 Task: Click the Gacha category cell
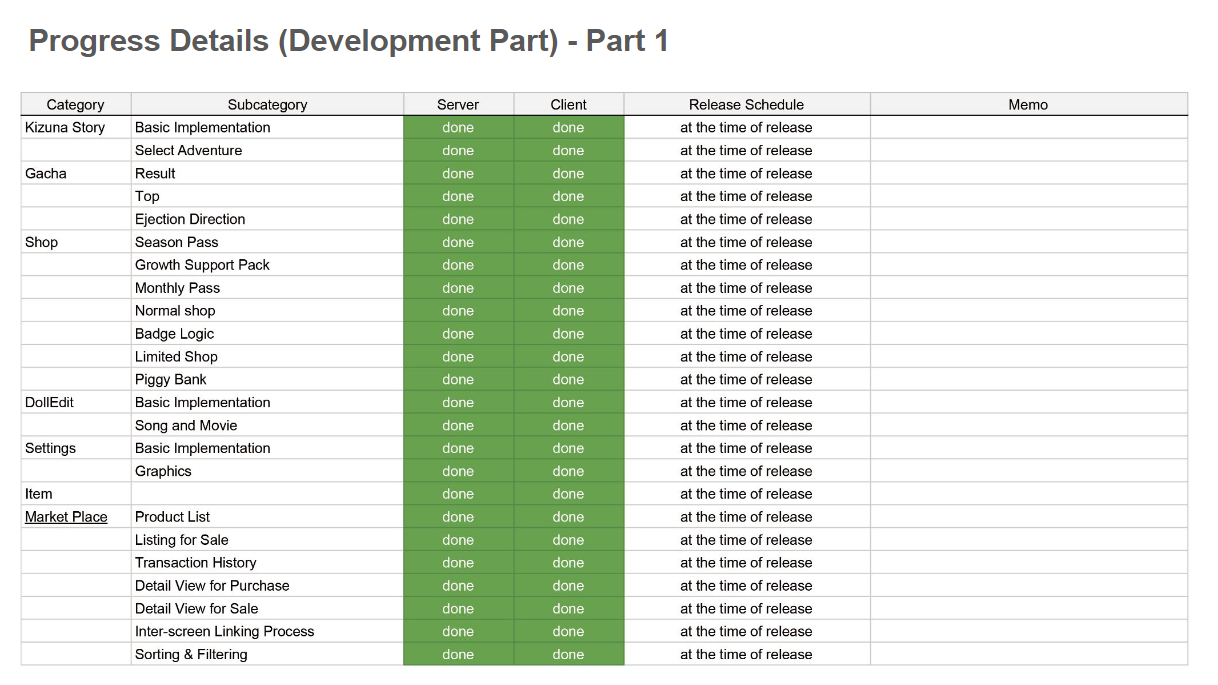click(46, 173)
